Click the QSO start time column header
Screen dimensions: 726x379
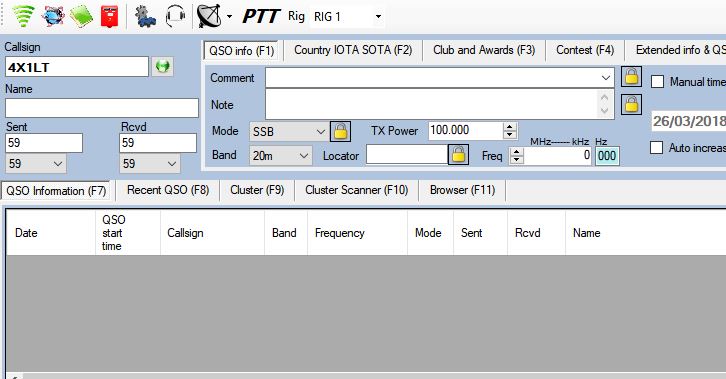pyautogui.click(x=128, y=233)
